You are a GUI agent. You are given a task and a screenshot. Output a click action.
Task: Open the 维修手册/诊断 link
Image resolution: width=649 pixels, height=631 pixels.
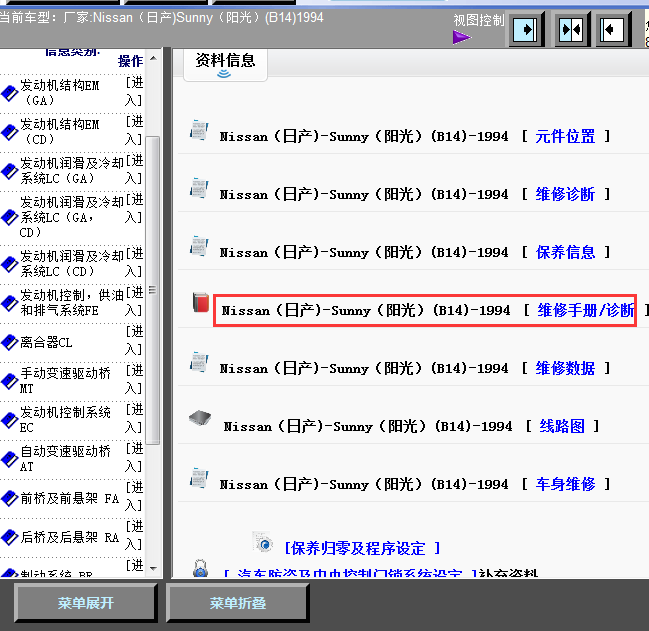point(585,310)
